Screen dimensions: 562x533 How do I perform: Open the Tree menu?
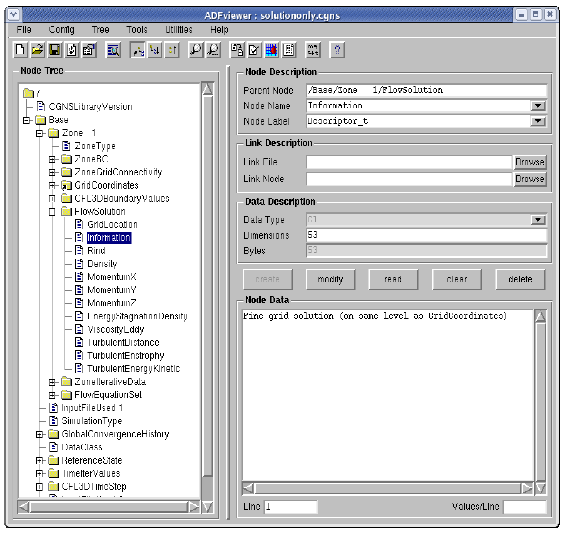(100, 29)
